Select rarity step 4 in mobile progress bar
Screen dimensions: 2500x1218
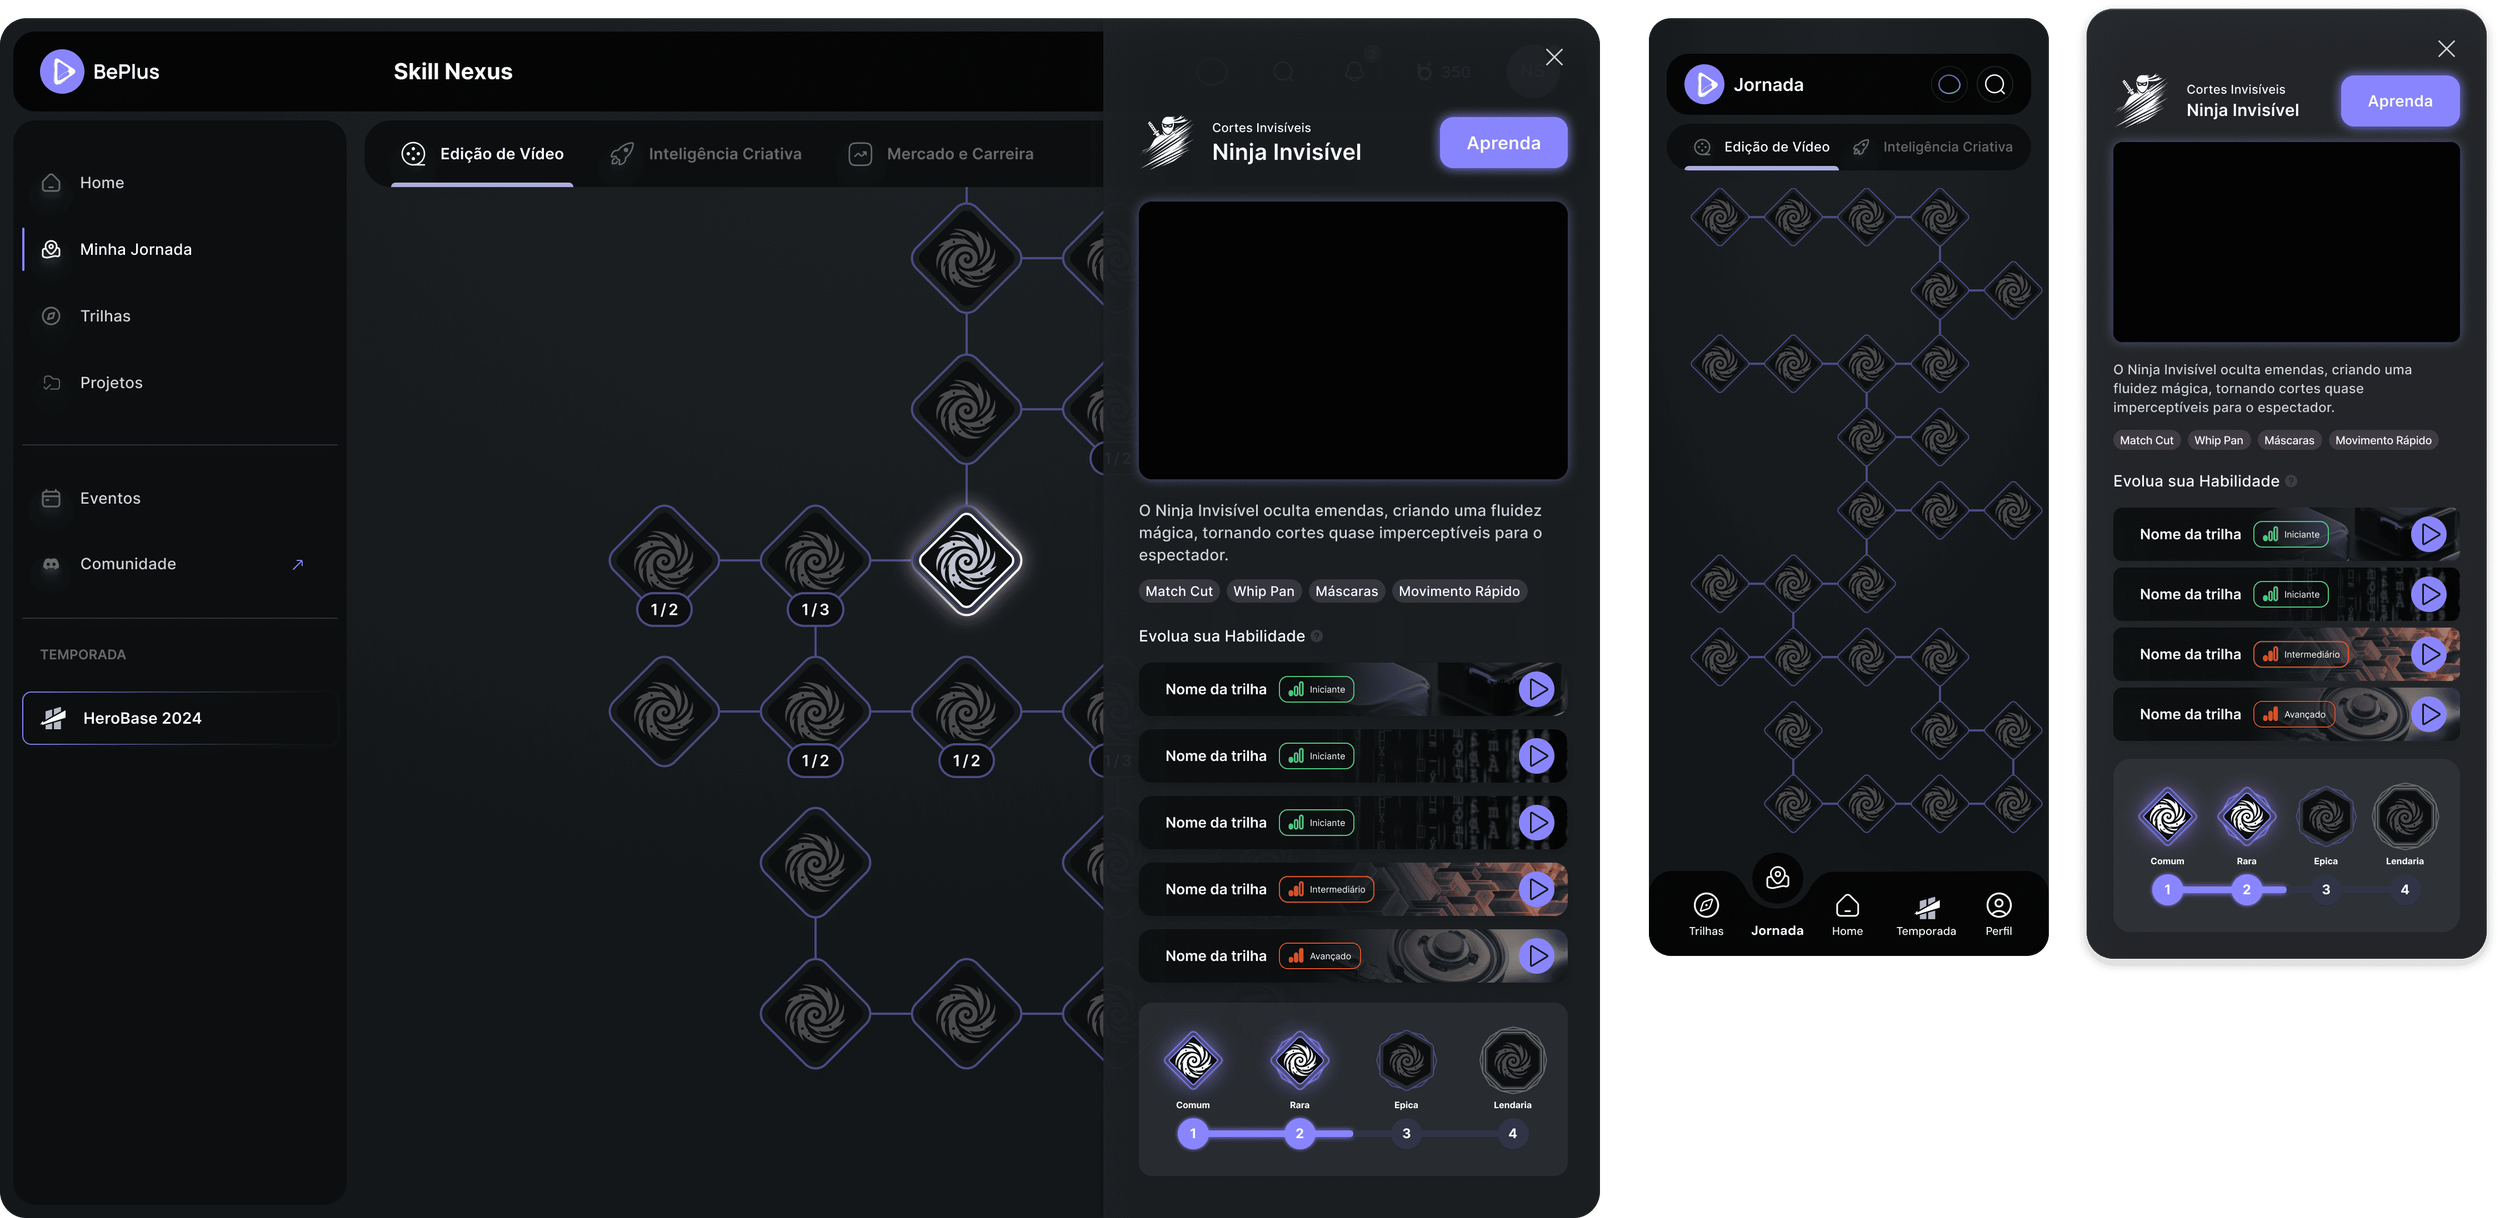coord(2404,889)
